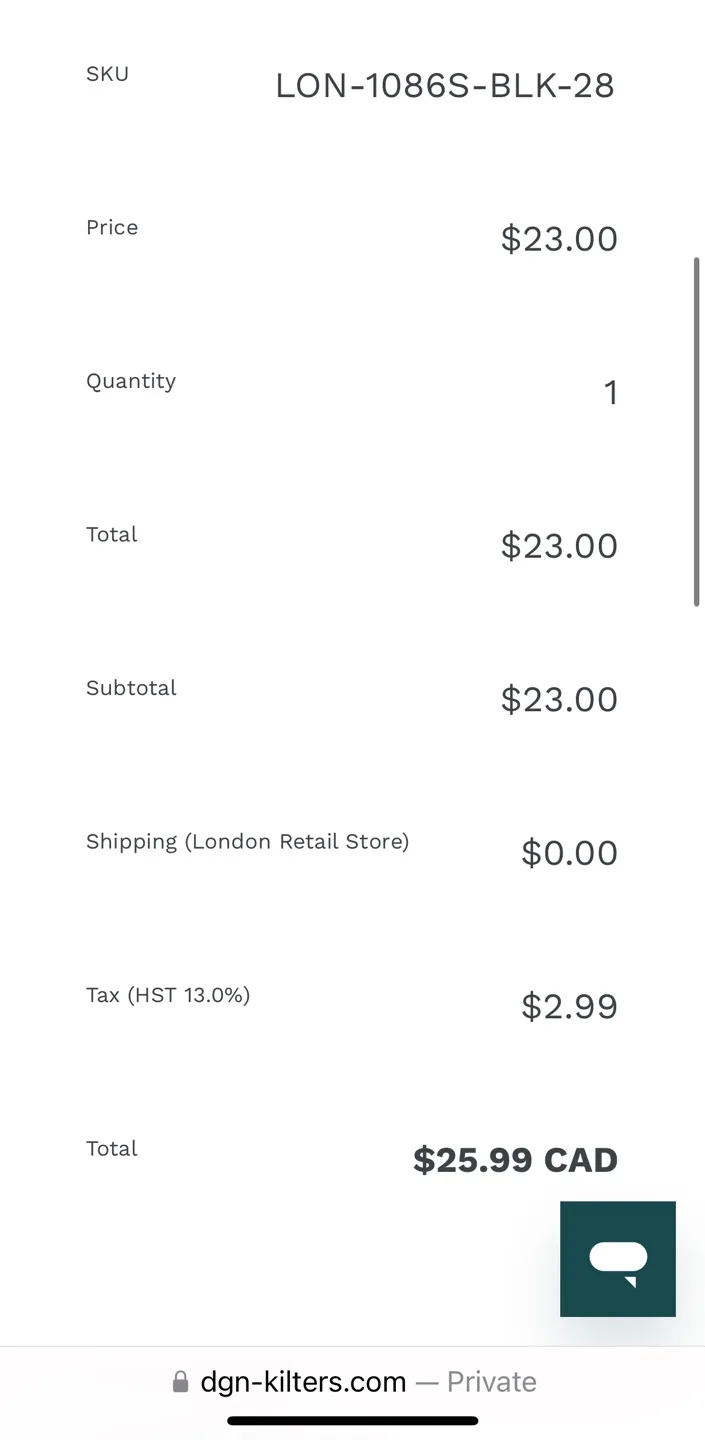Tap the Quantity value 1
The width and height of the screenshot is (705, 1440).
610,392
